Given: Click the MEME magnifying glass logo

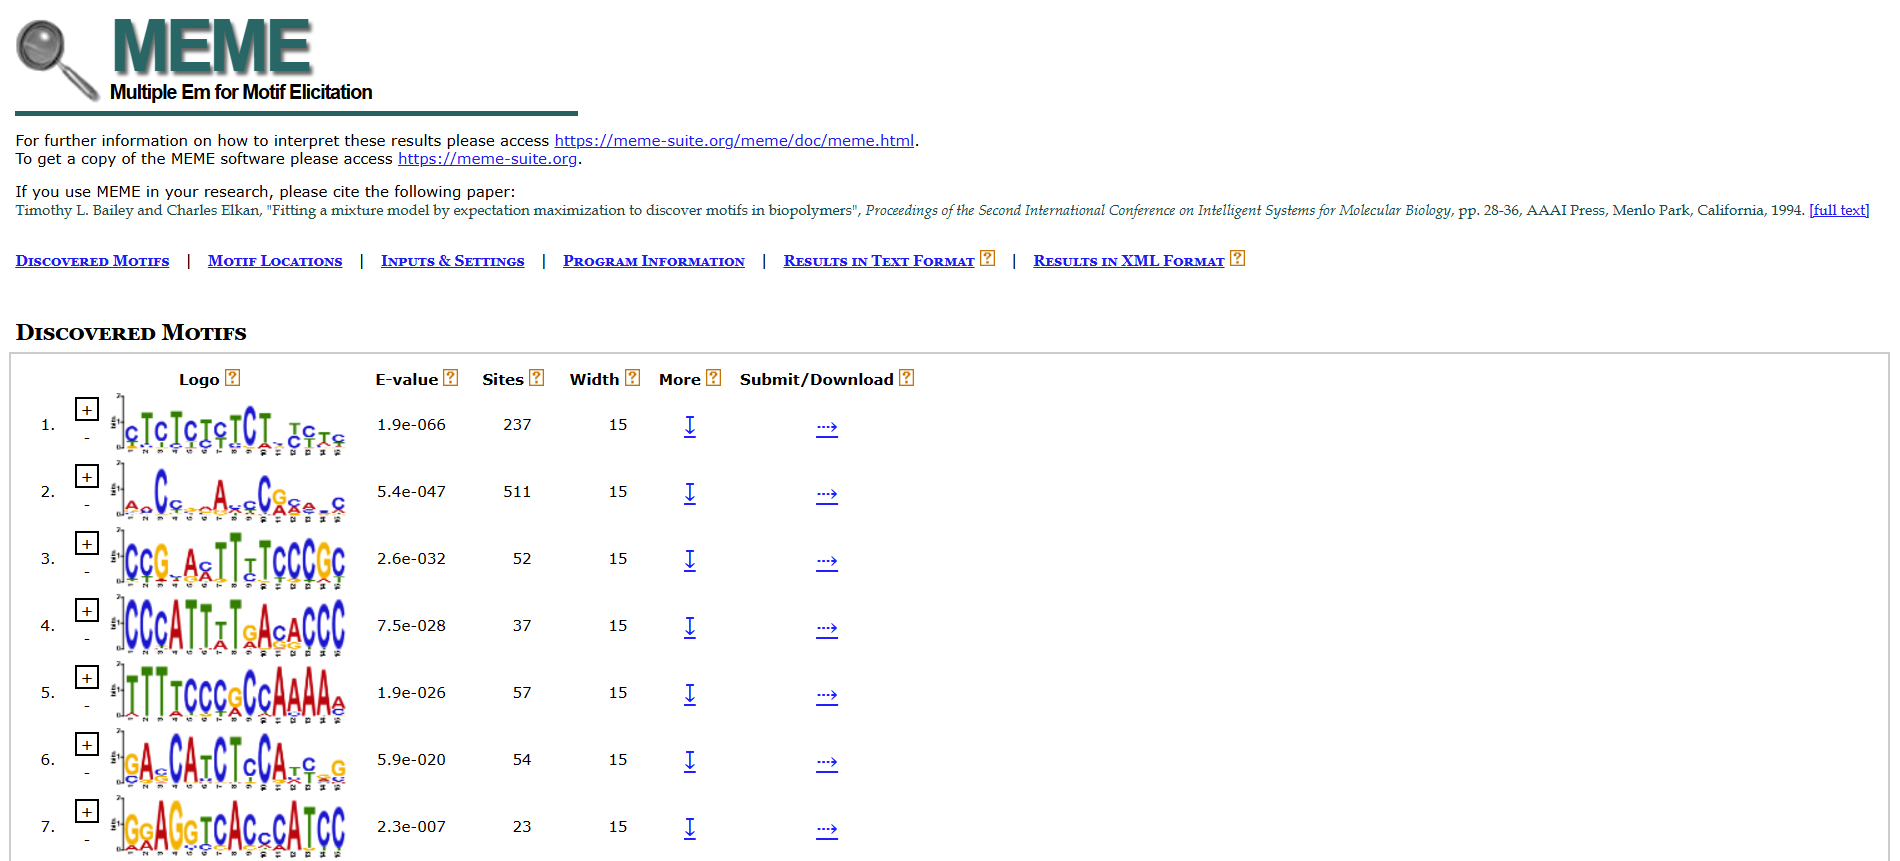Looking at the screenshot, I should click(57, 60).
